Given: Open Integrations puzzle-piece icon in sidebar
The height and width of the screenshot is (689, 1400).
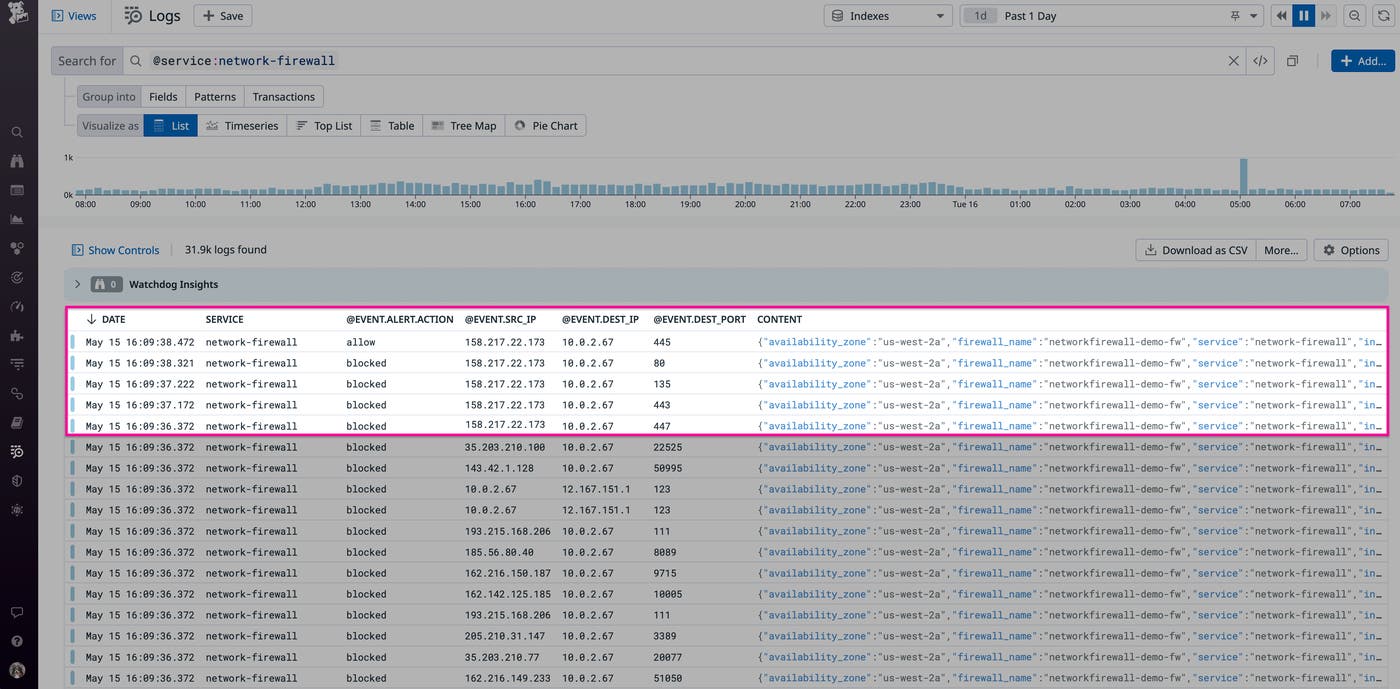Looking at the screenshot, I should coord(17,335).
